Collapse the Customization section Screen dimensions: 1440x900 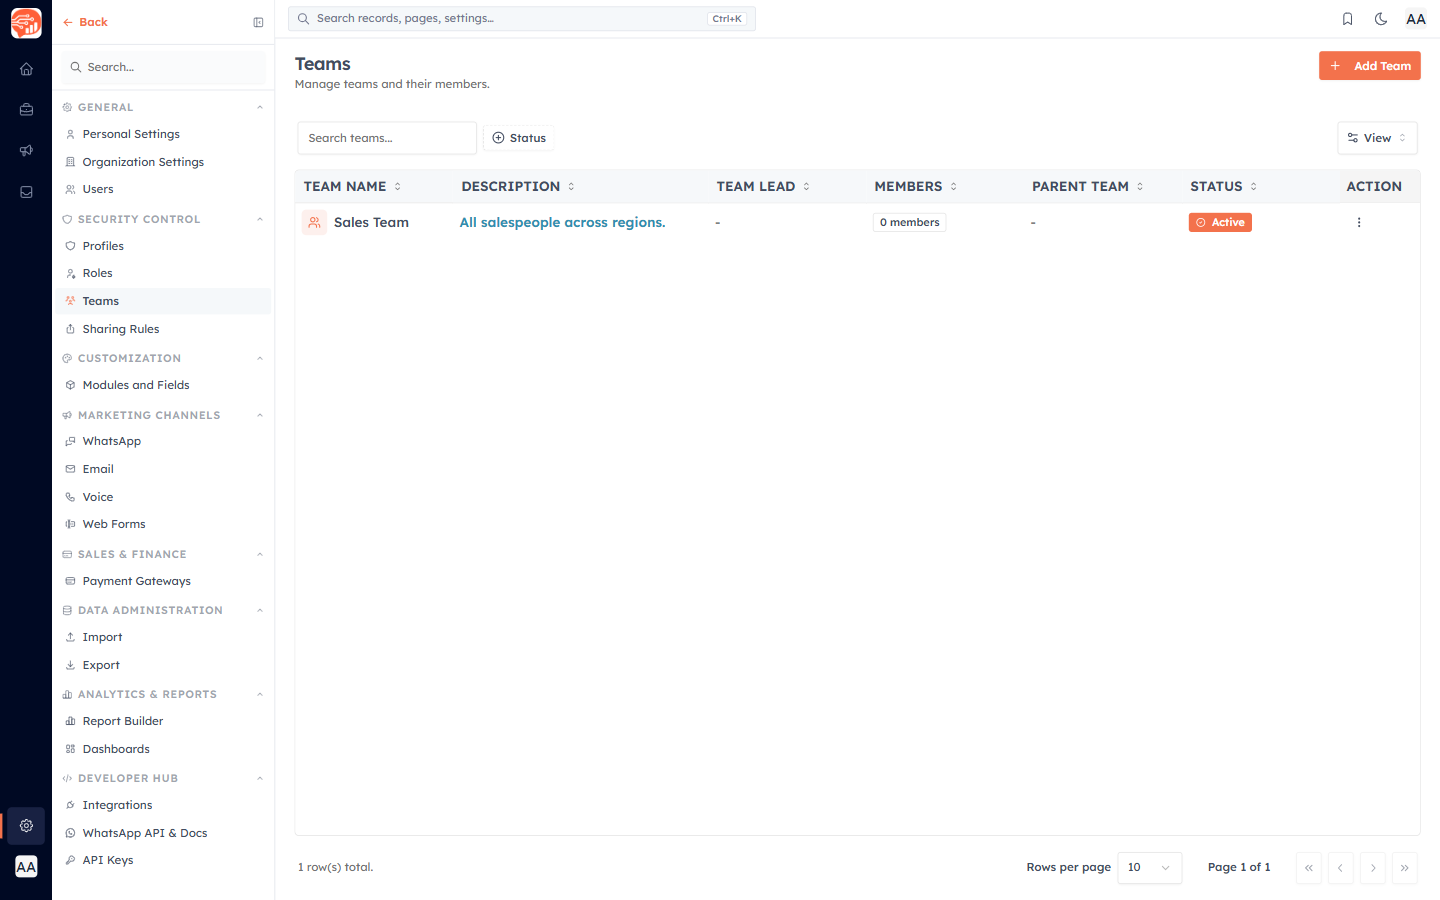coord(260,358)
